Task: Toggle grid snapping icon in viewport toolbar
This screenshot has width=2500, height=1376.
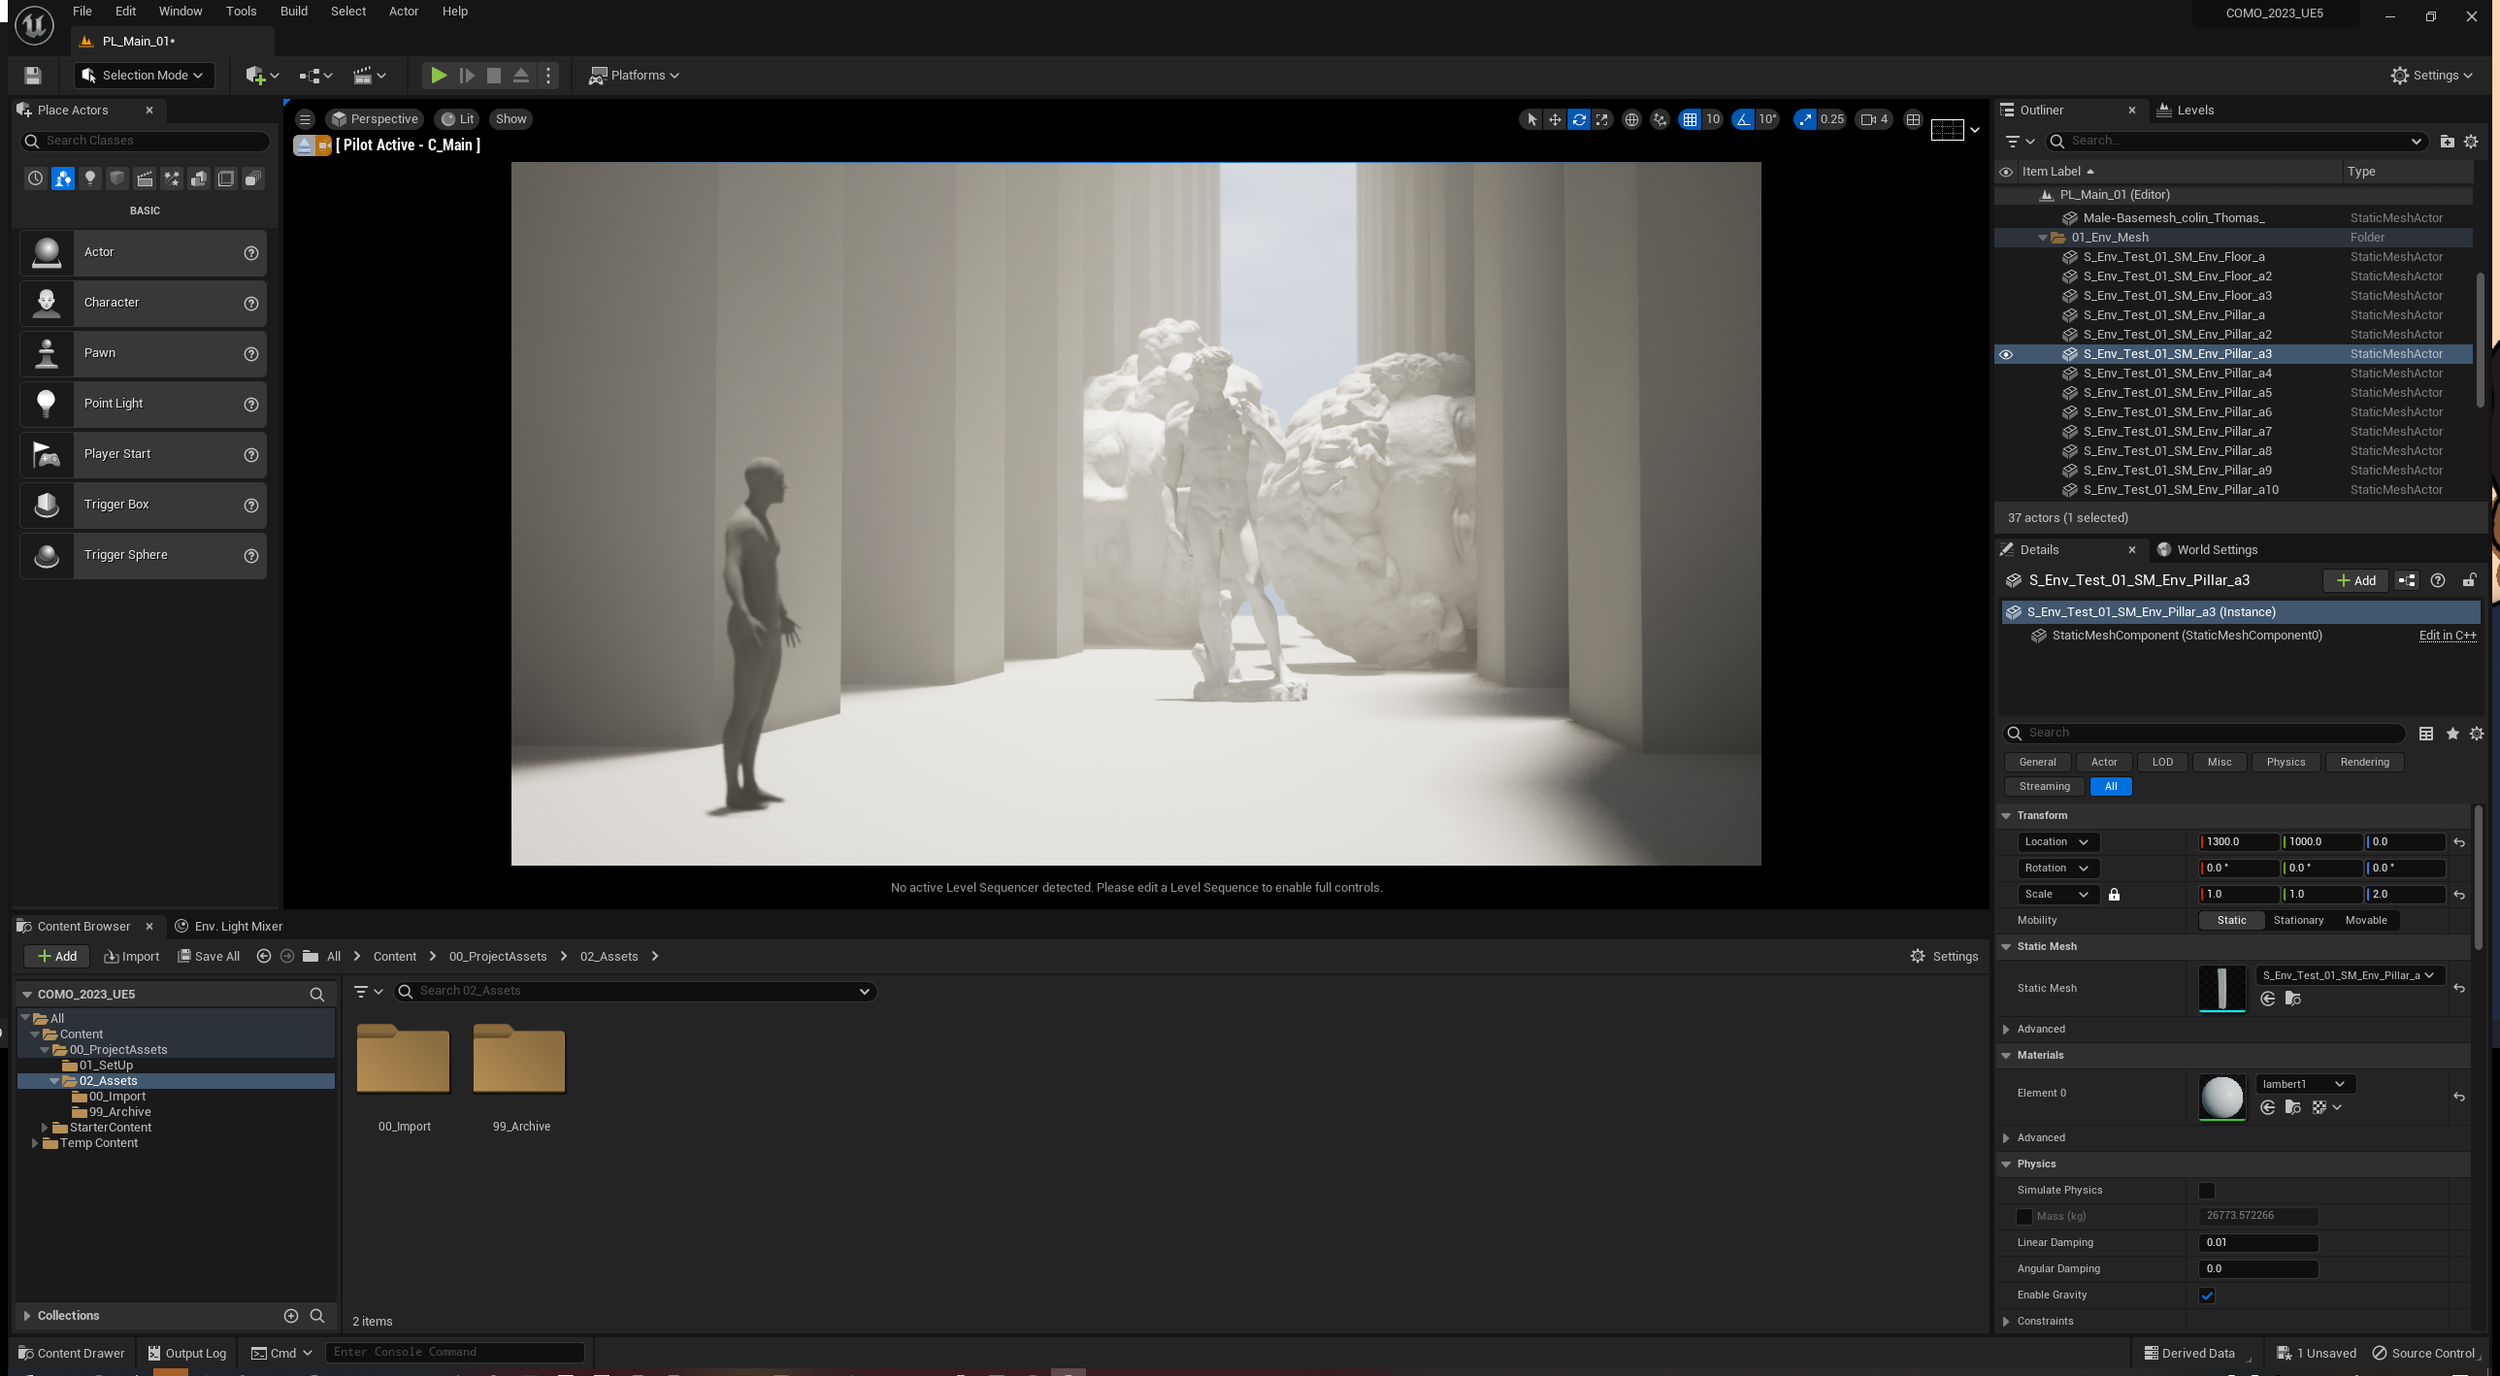Action: click(1689, 119)
